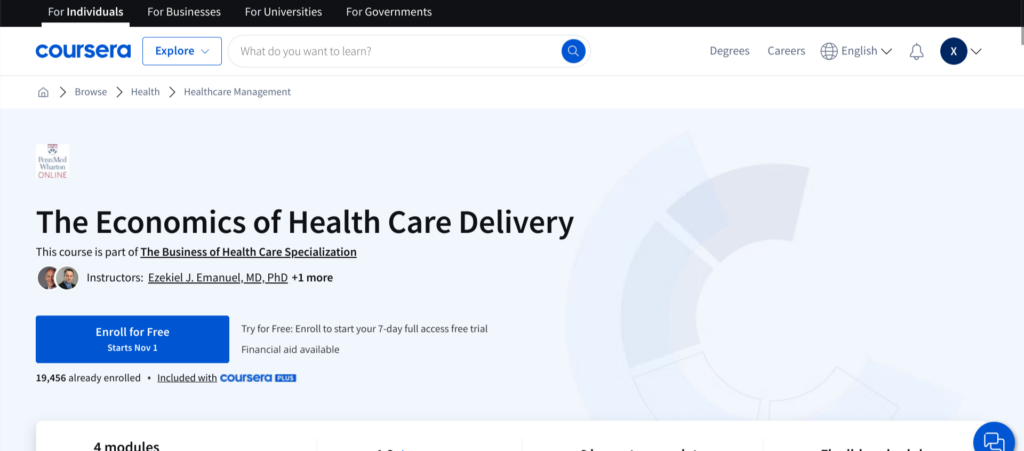1024x451 pixels.
Task: Open Ezekiel J. Emanuel instructor profile
Action: pyautogui.click(x=217, y=277)
